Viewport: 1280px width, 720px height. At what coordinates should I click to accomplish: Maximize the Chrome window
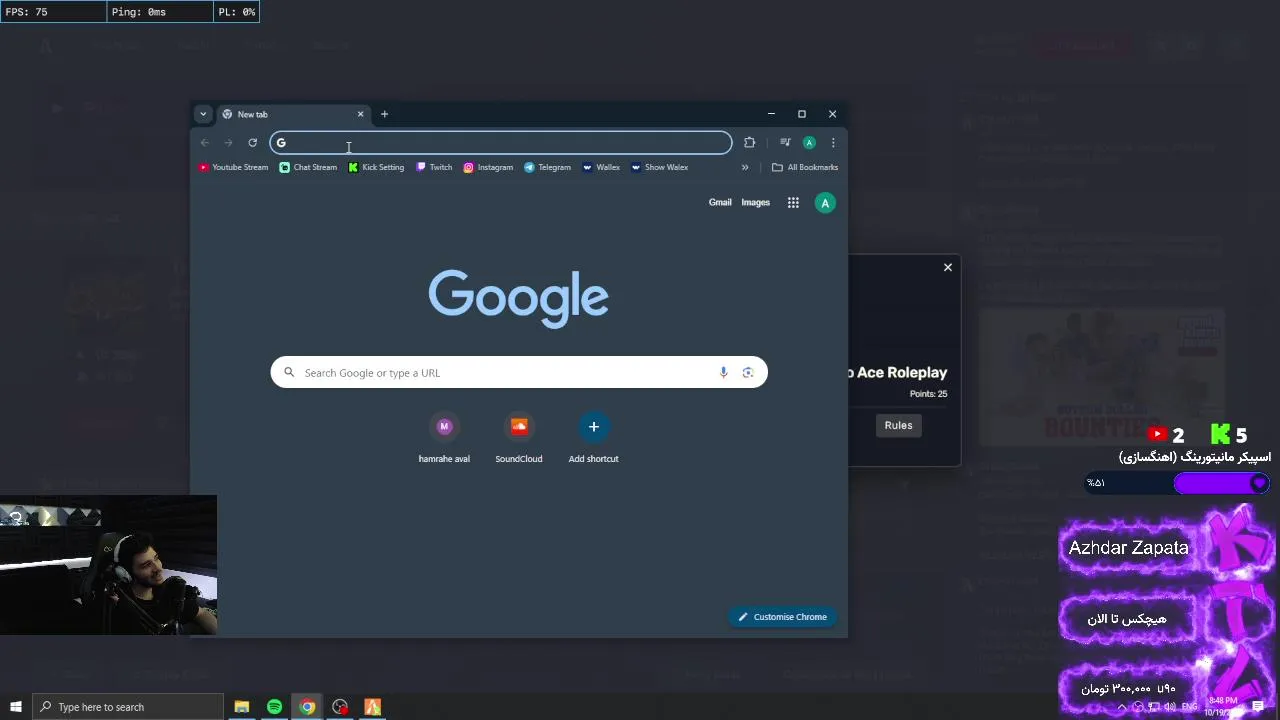pos(801,114)
